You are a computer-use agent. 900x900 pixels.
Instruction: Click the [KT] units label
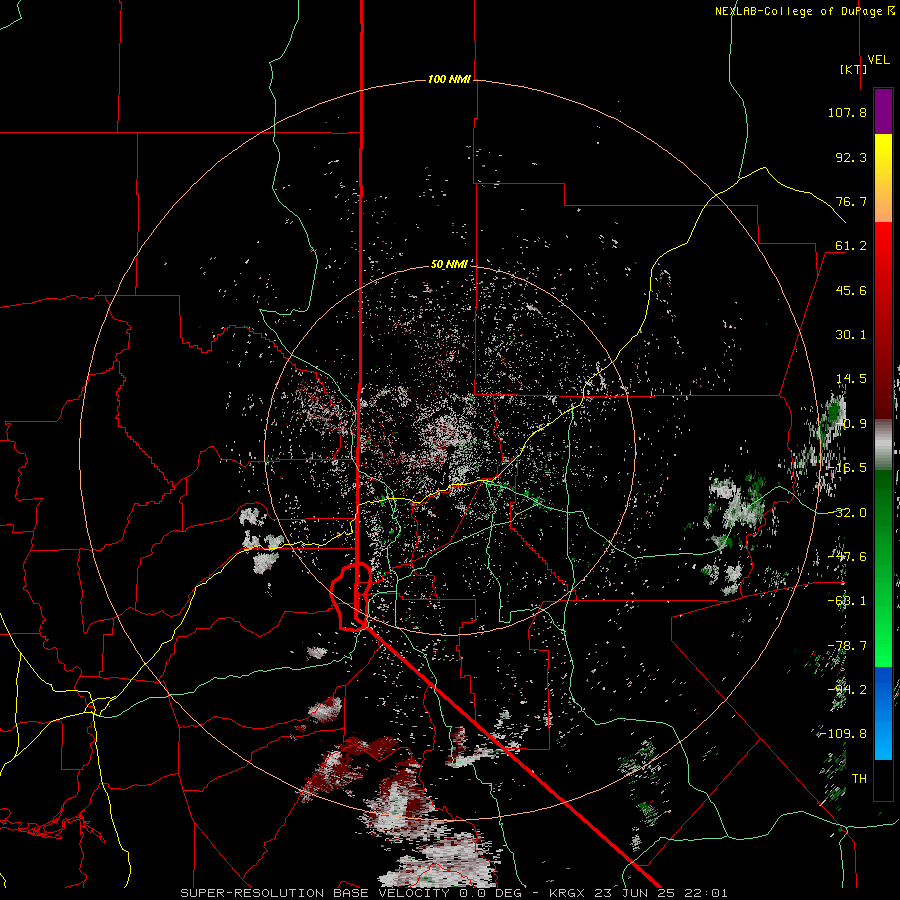point(854,69)
